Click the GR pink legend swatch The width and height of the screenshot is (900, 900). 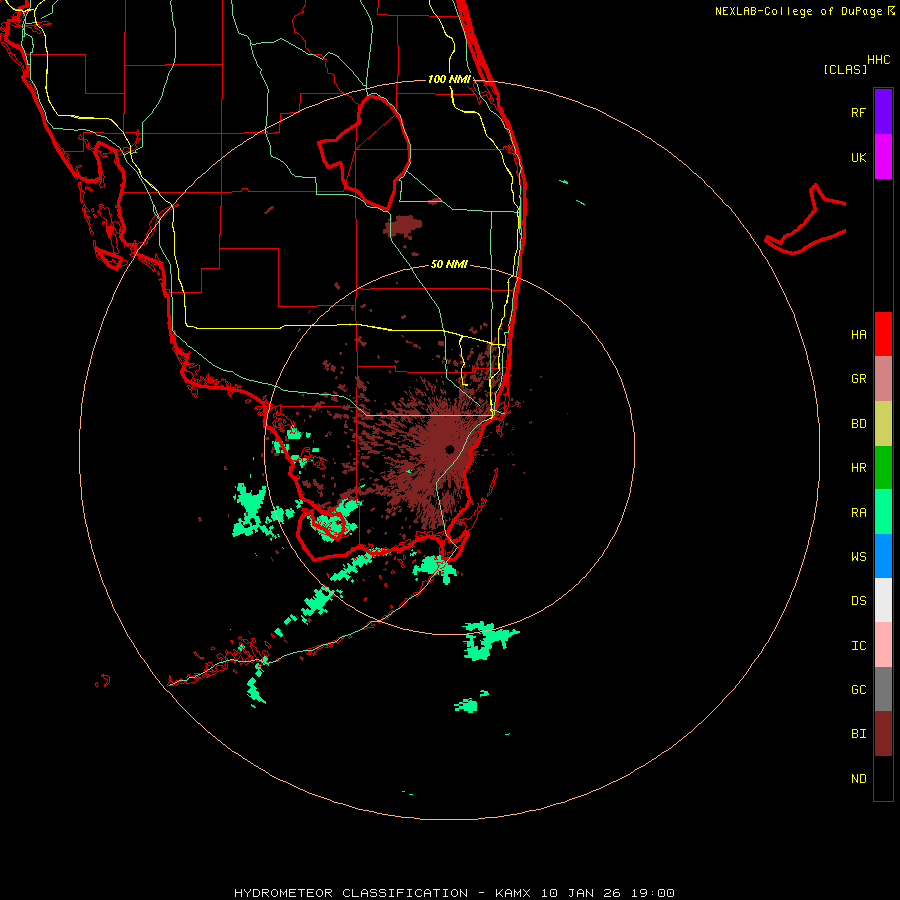[883, 379]
